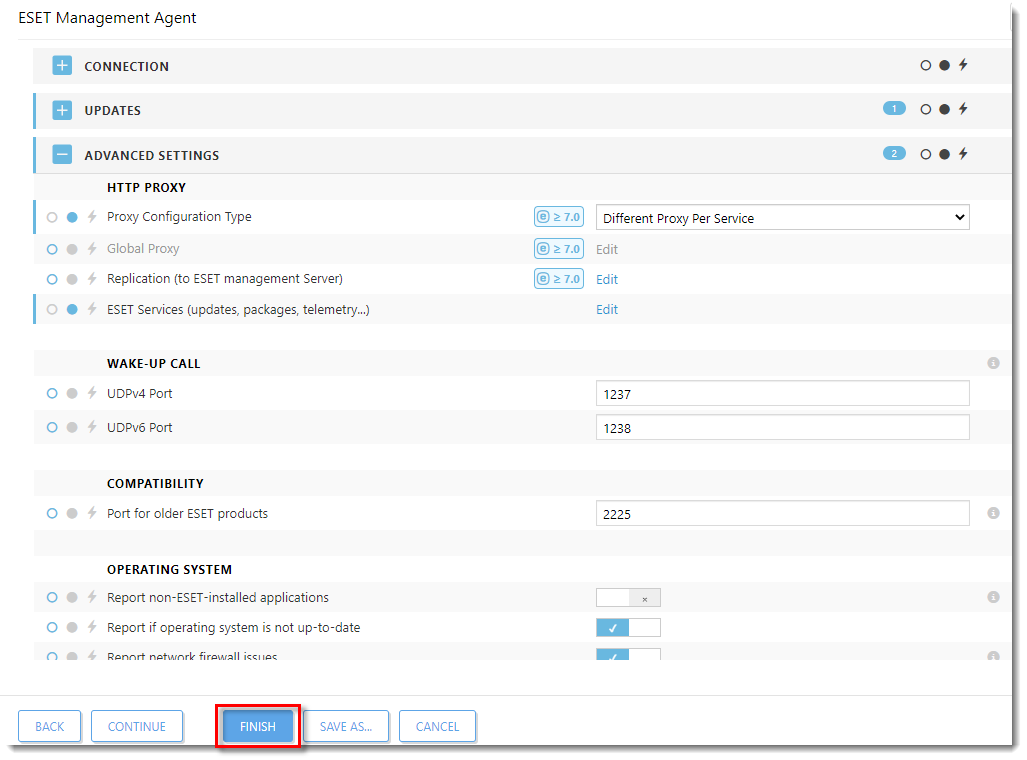Viewport: 1027px width, 760px height.
Task: Toggle Report if operating system not up-to-date switch
Action: pyautogui.click(x=628, y=628)
